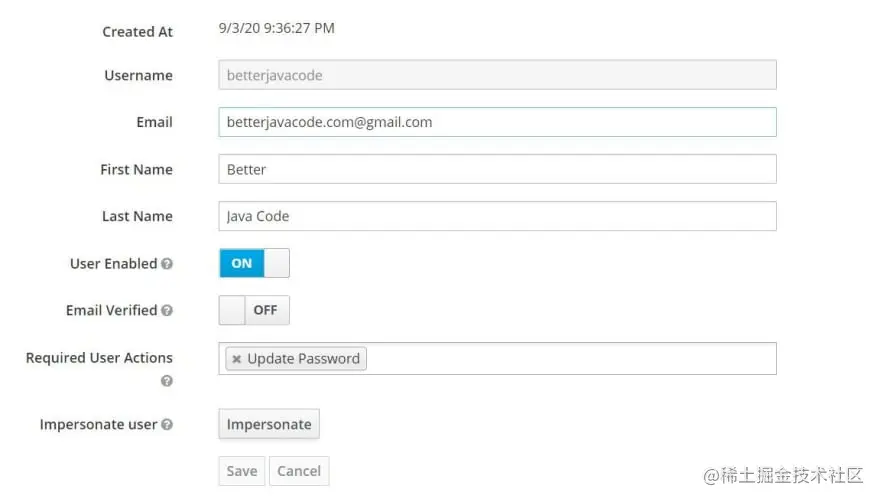Open the Required User Actions selector
The width and height of the screenshot is (880, 502).
(570, 358)
